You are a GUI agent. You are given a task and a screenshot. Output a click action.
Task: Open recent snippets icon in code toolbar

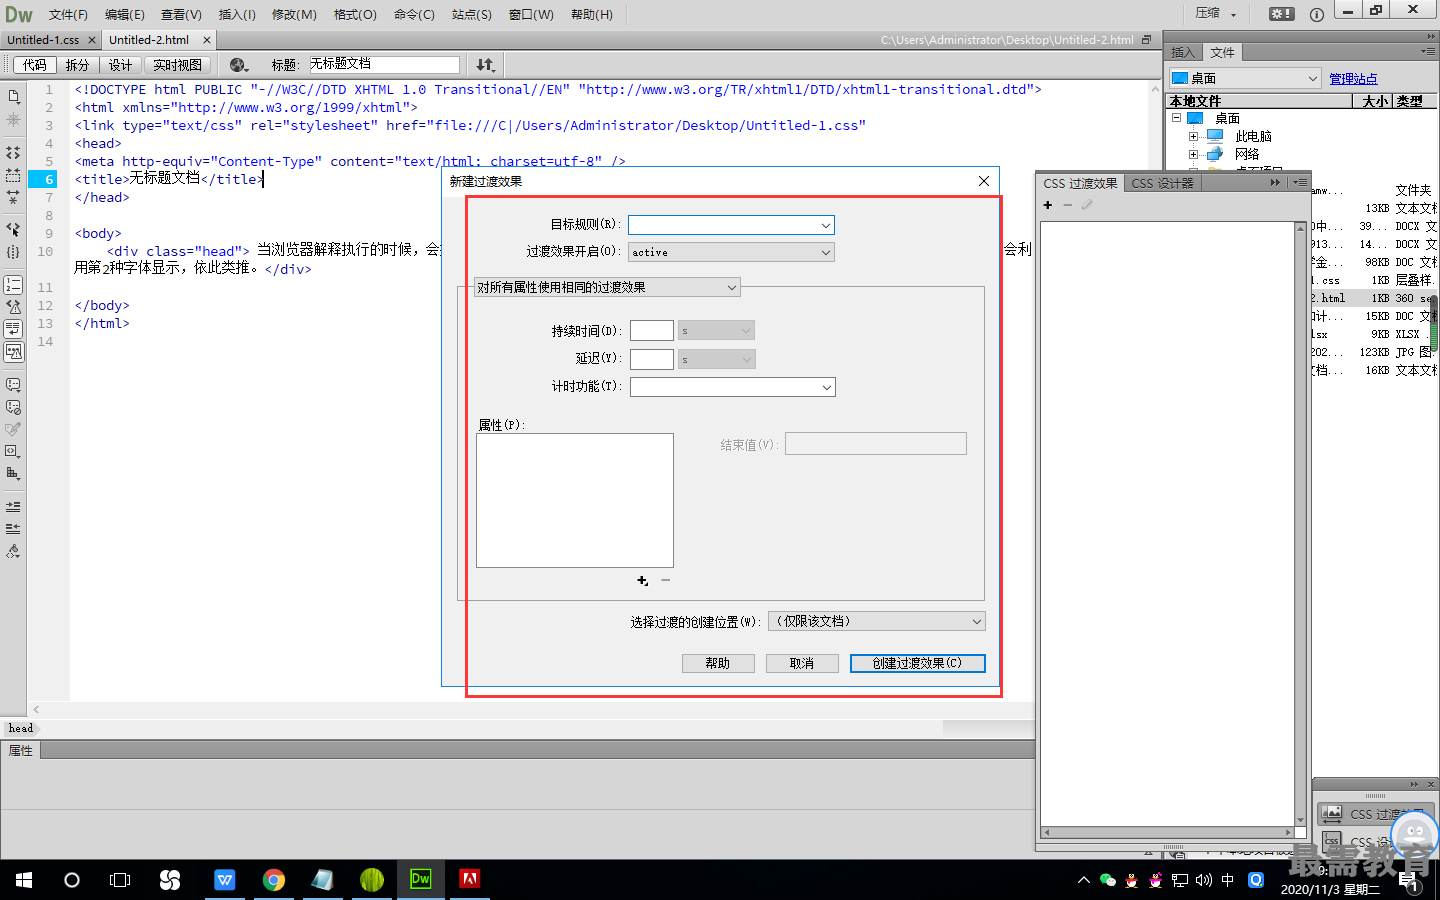pyautogui.click(x=14, y=451)
